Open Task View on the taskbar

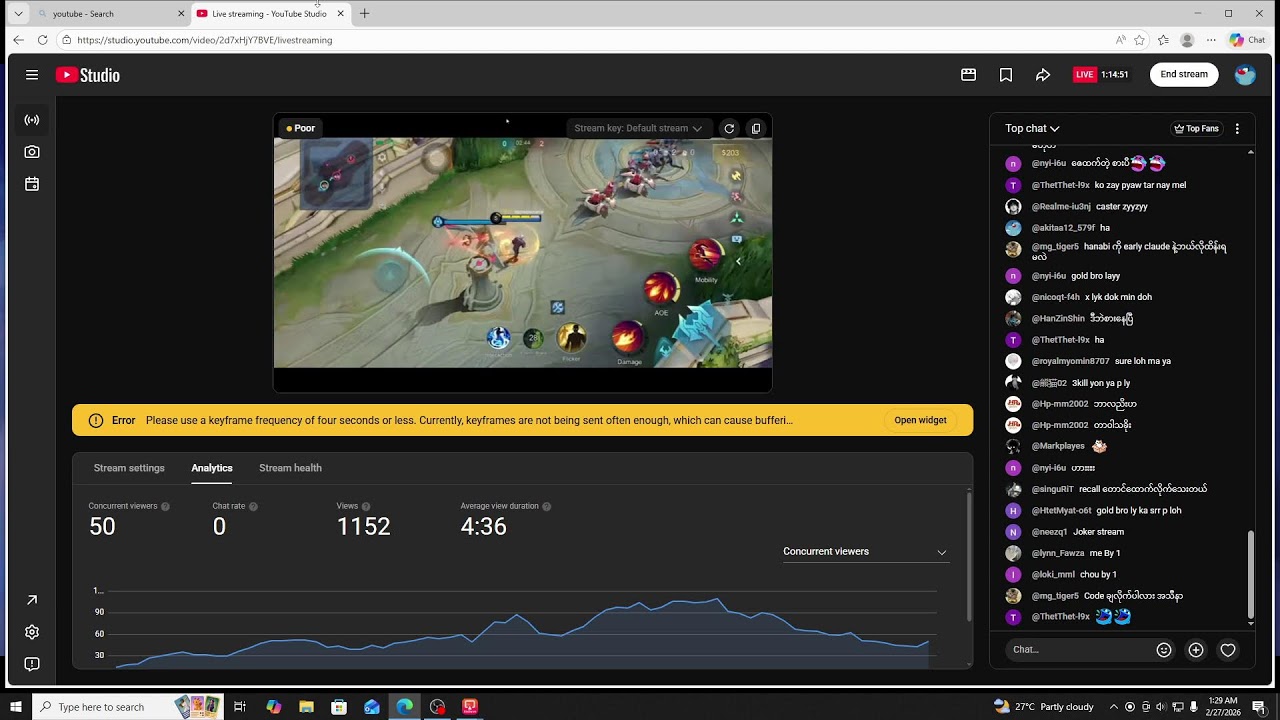(x=240, y=707)
